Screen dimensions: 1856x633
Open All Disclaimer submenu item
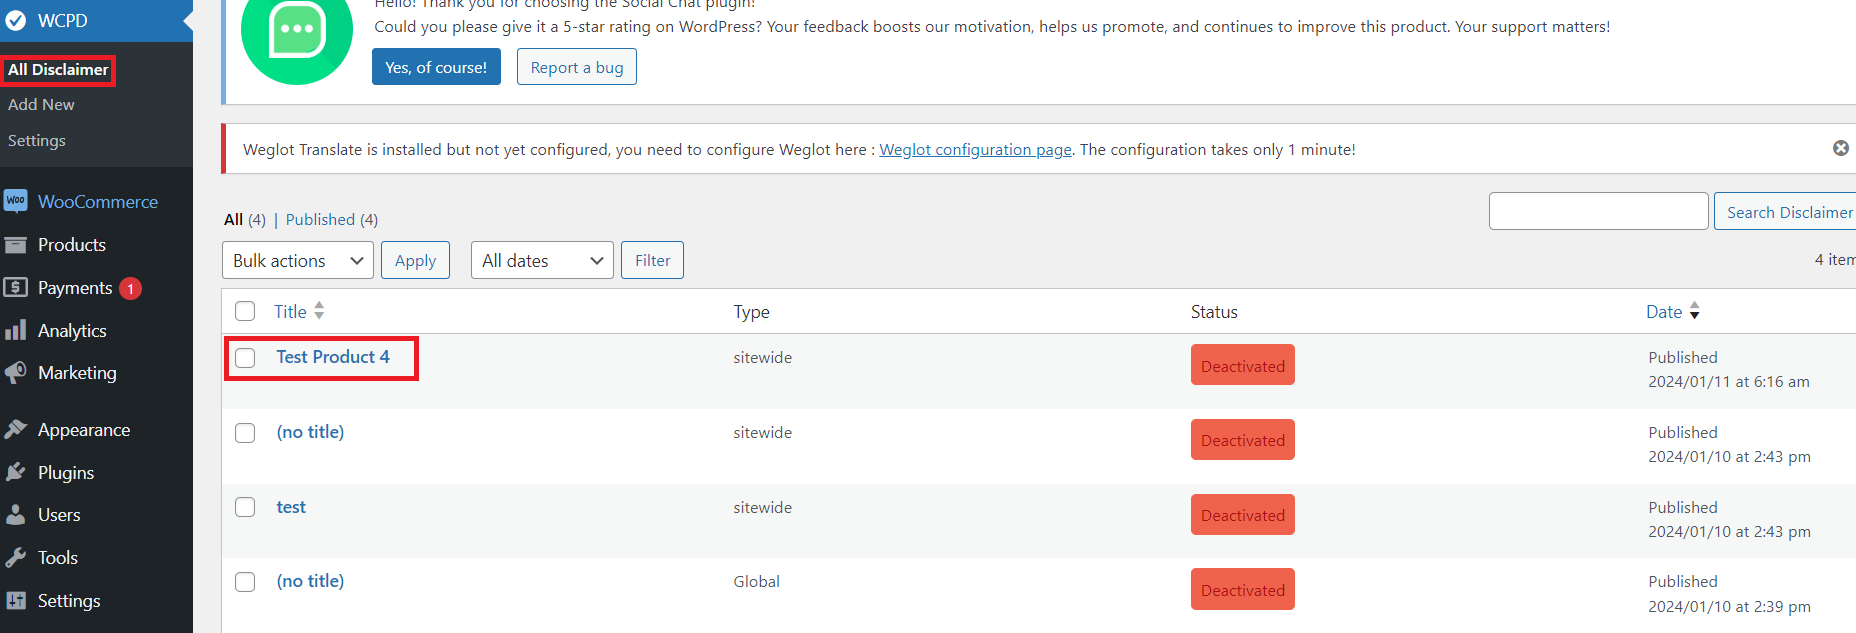point(58,70)
